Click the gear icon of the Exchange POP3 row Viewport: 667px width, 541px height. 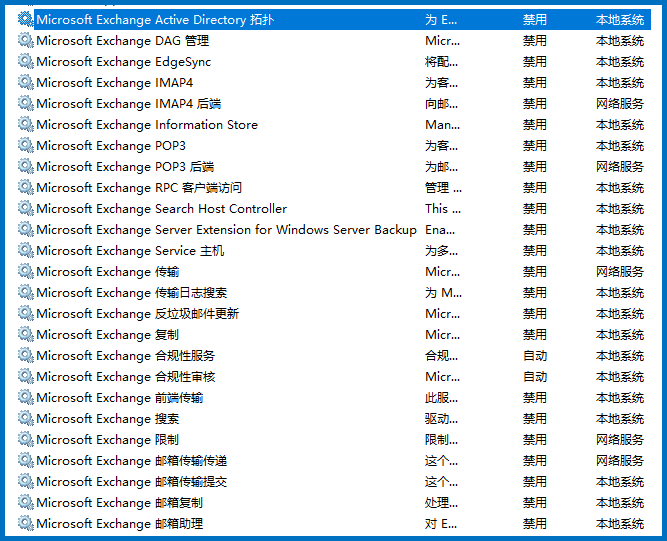pyautogui.click(x=26, y=145)
